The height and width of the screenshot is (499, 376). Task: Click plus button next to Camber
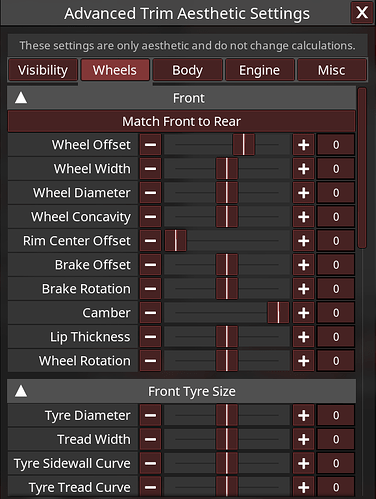[303, 313]
